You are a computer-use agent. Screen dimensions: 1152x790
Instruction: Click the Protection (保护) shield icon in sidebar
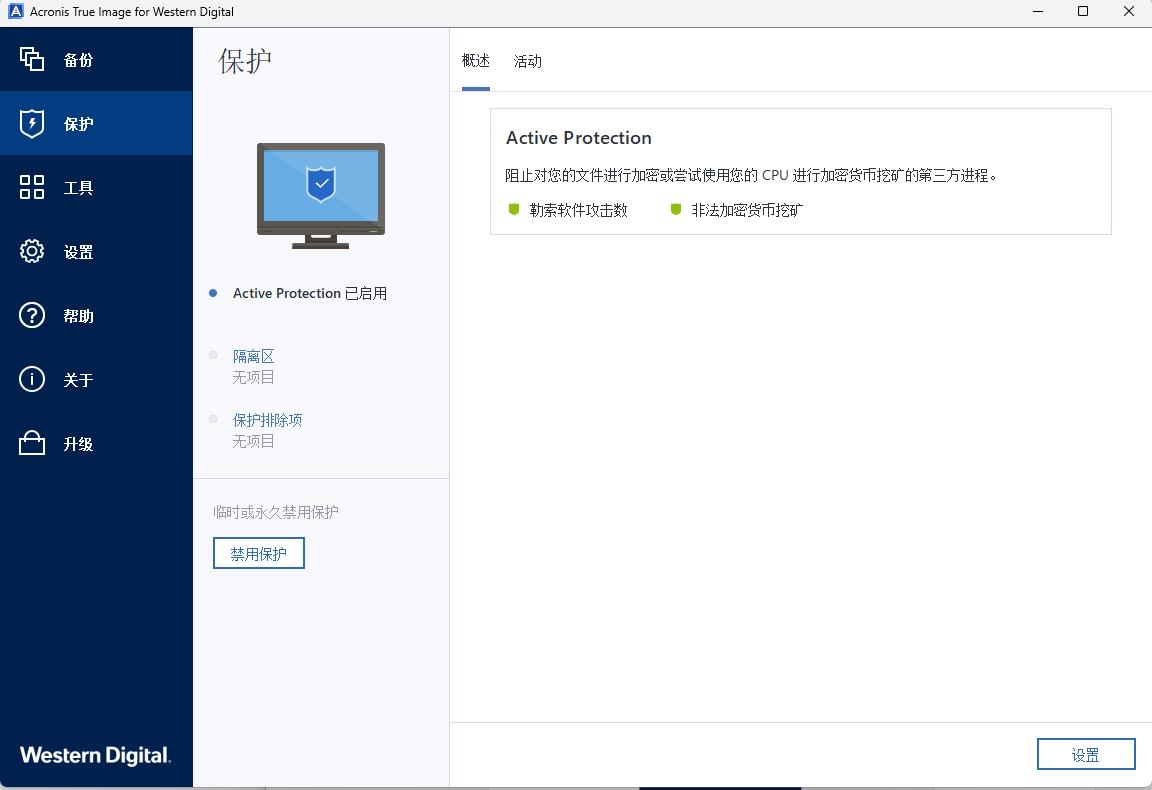(x=32, y=123)
